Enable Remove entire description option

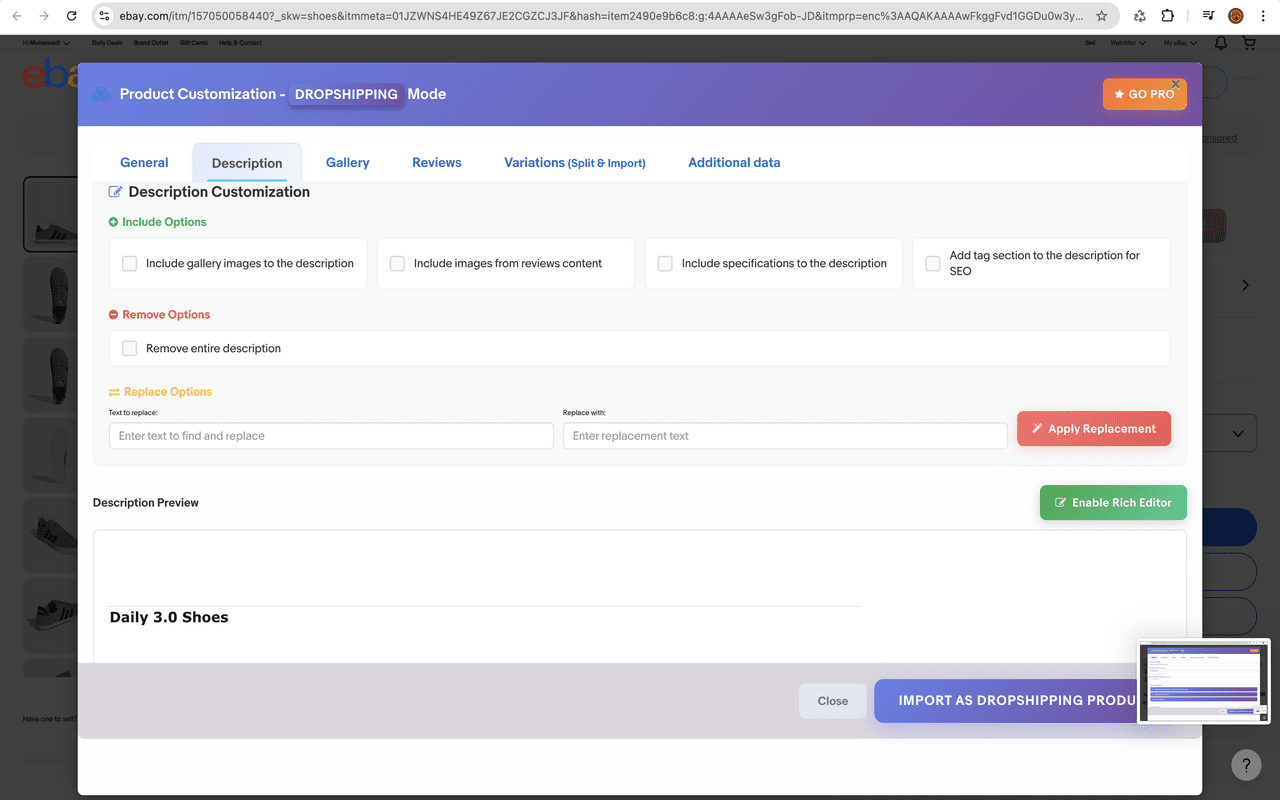[129, 348]
